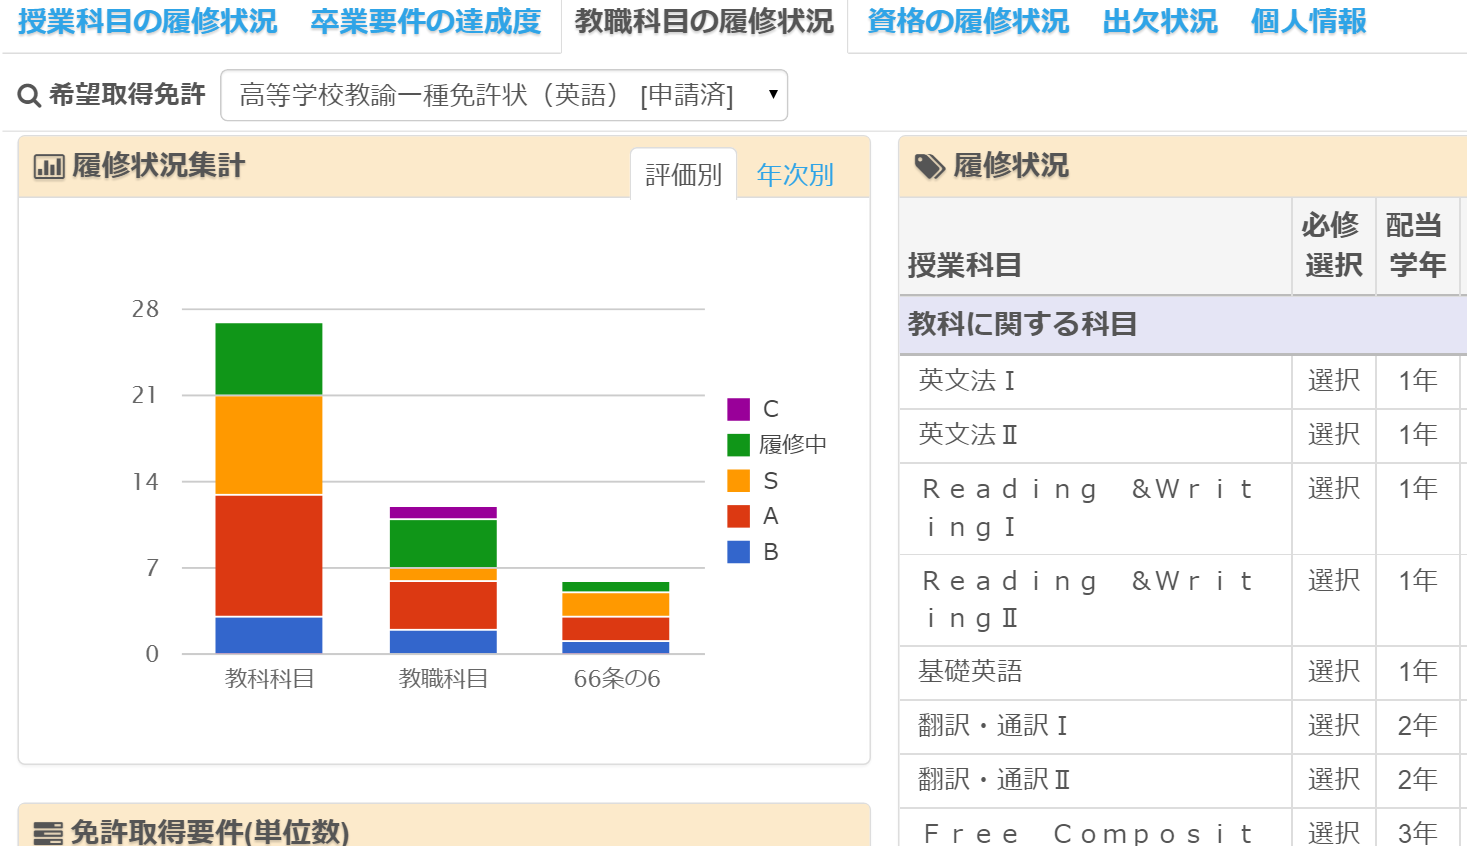The image size is (1467, 846).
Task: Open the 希望取得免許 license dropdown
Action: click(504, 95)
